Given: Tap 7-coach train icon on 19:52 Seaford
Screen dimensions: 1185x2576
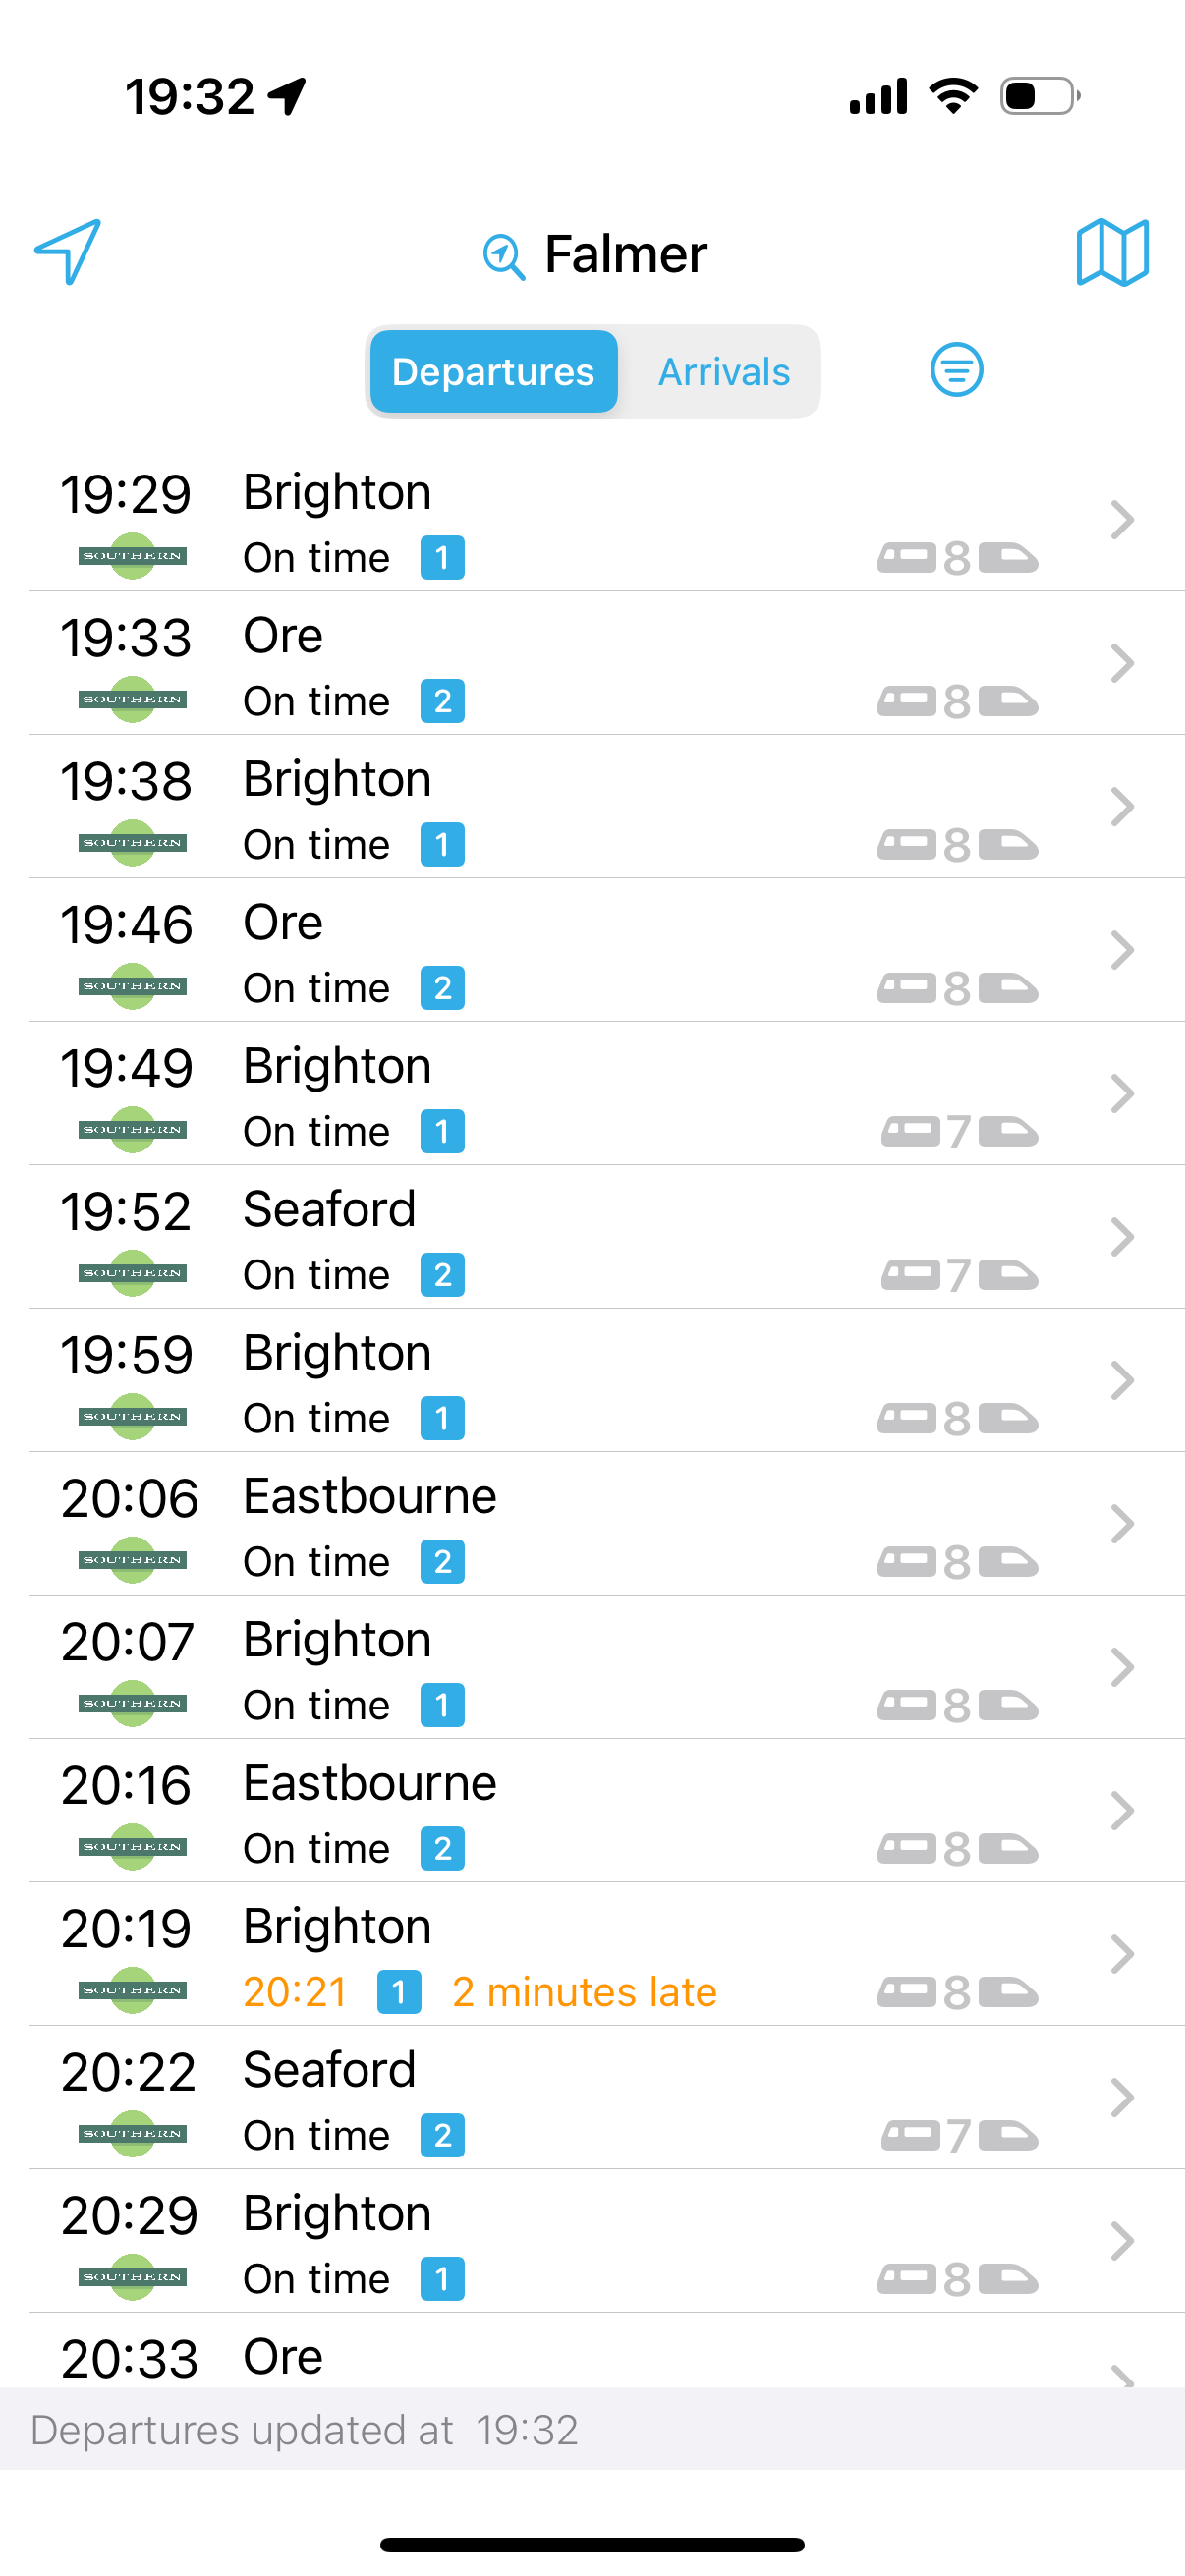Looking at the screenshot, I should [959, 1275].
